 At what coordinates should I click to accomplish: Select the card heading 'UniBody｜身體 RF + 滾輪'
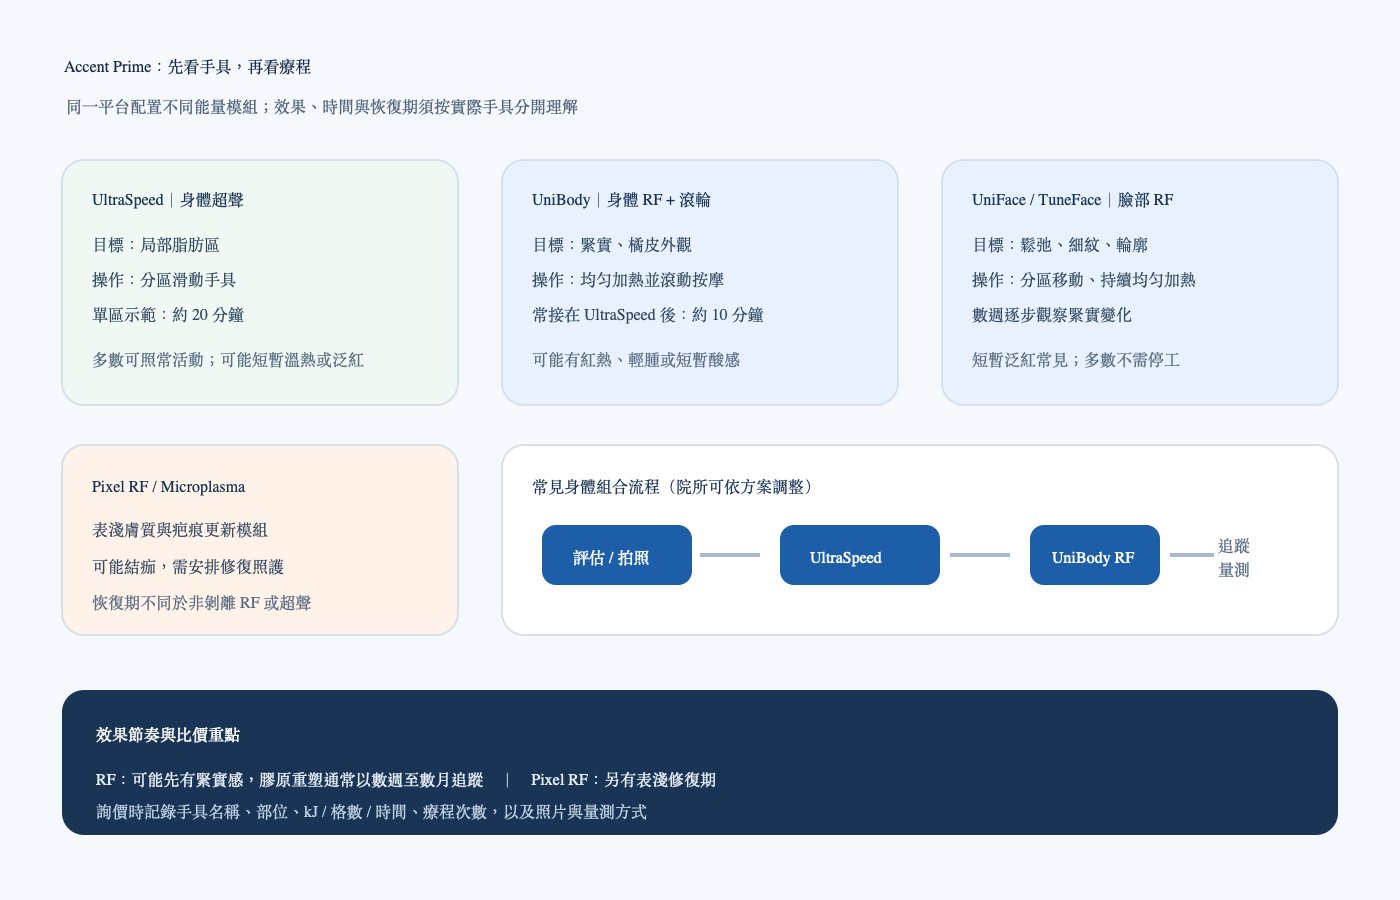pos(621,200)
